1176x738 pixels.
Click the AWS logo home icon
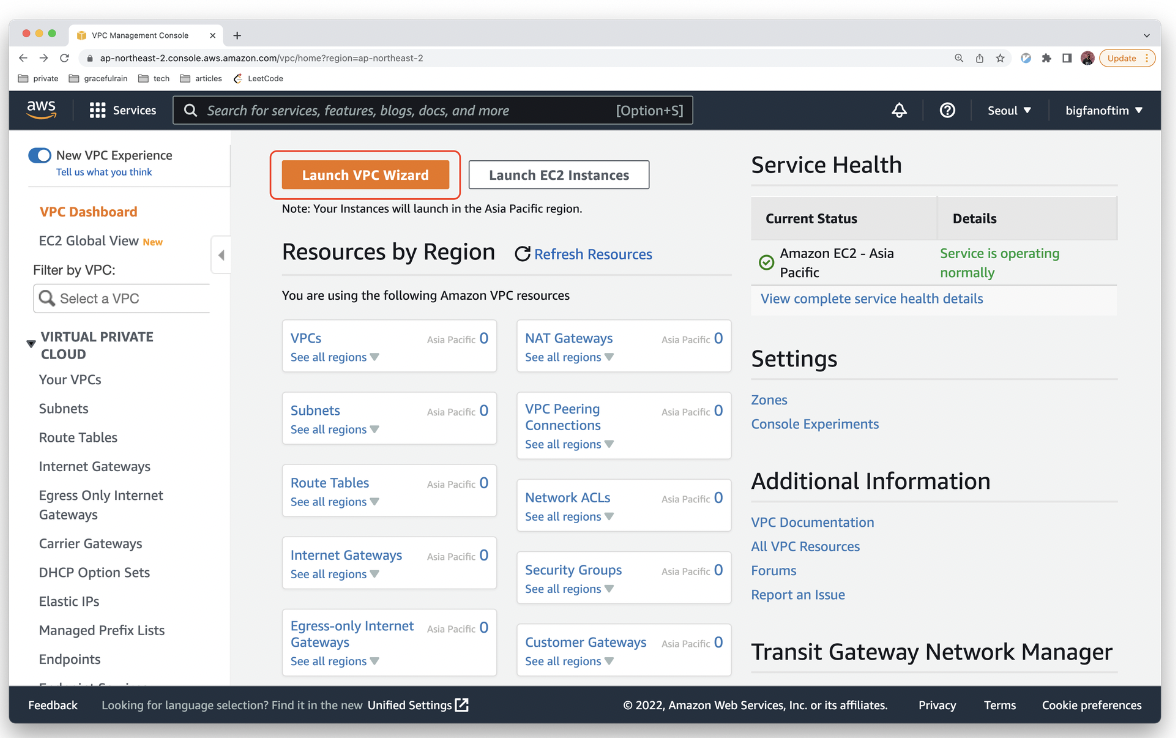41,110
